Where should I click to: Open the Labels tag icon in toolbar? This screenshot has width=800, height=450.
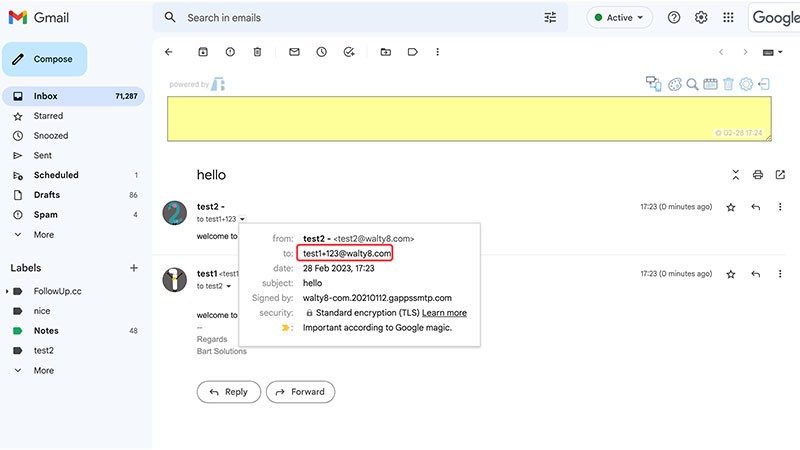tap(413, 52)
